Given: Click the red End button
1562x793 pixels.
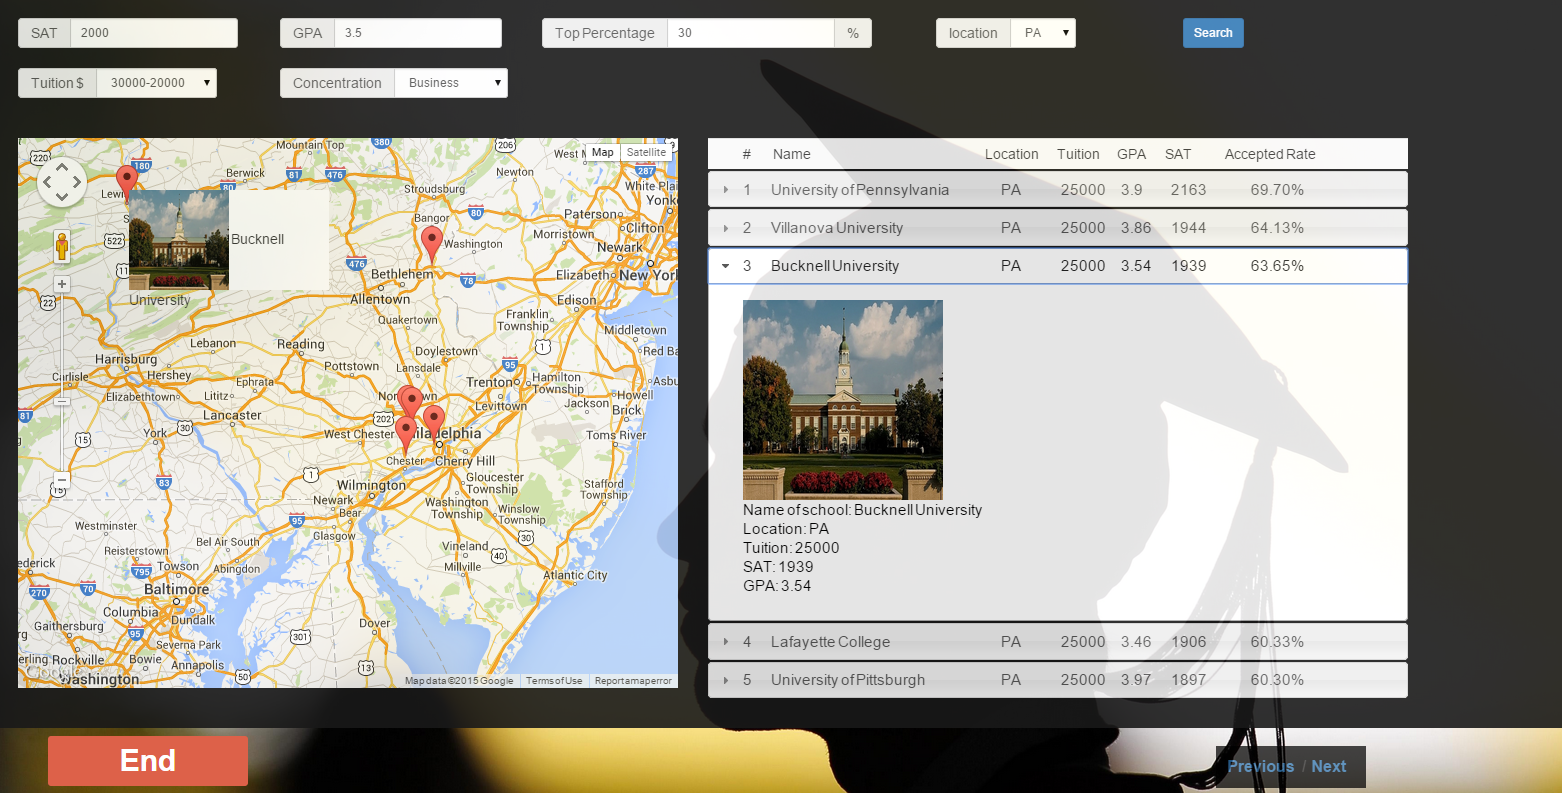Looking at the screenshot, I should (148, 761).
